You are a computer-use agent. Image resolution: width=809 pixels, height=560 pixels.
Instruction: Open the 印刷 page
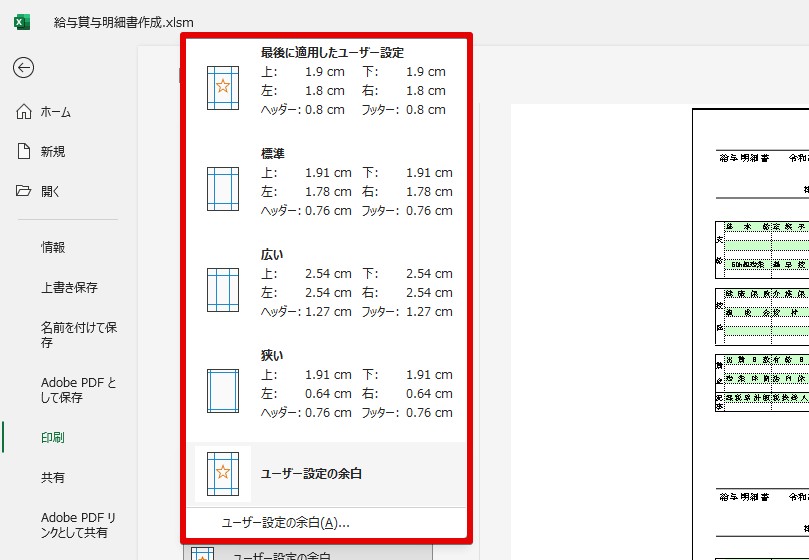click(53, 437)
